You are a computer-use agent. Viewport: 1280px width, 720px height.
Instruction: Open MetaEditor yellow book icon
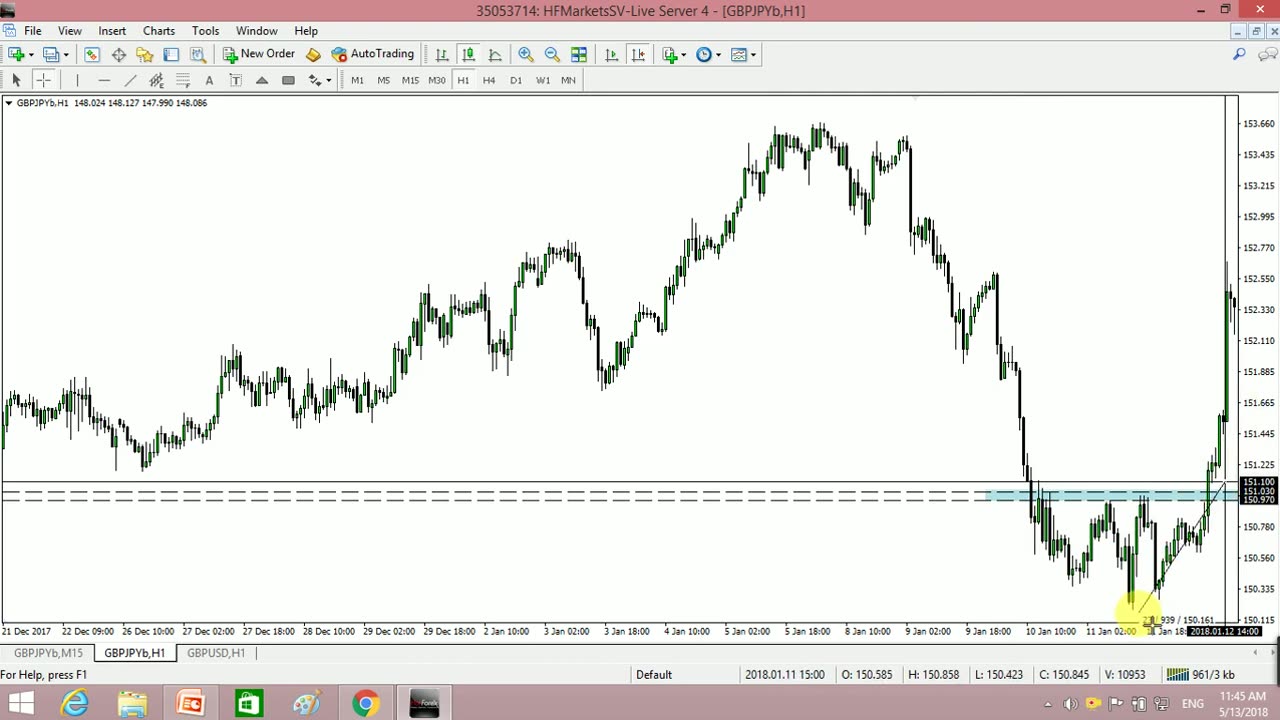coord(313,54)
